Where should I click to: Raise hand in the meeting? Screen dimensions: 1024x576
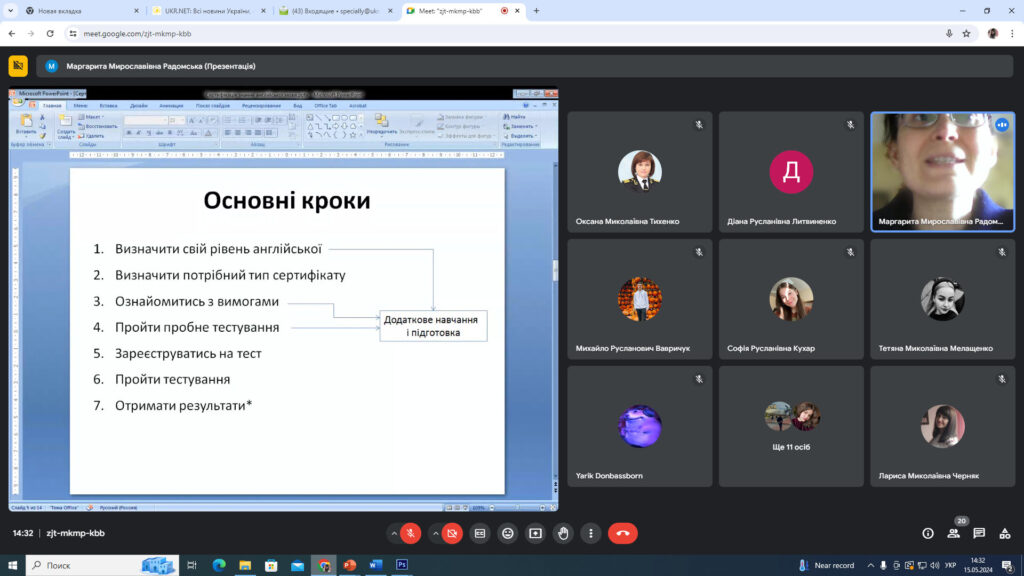point(563,534)
